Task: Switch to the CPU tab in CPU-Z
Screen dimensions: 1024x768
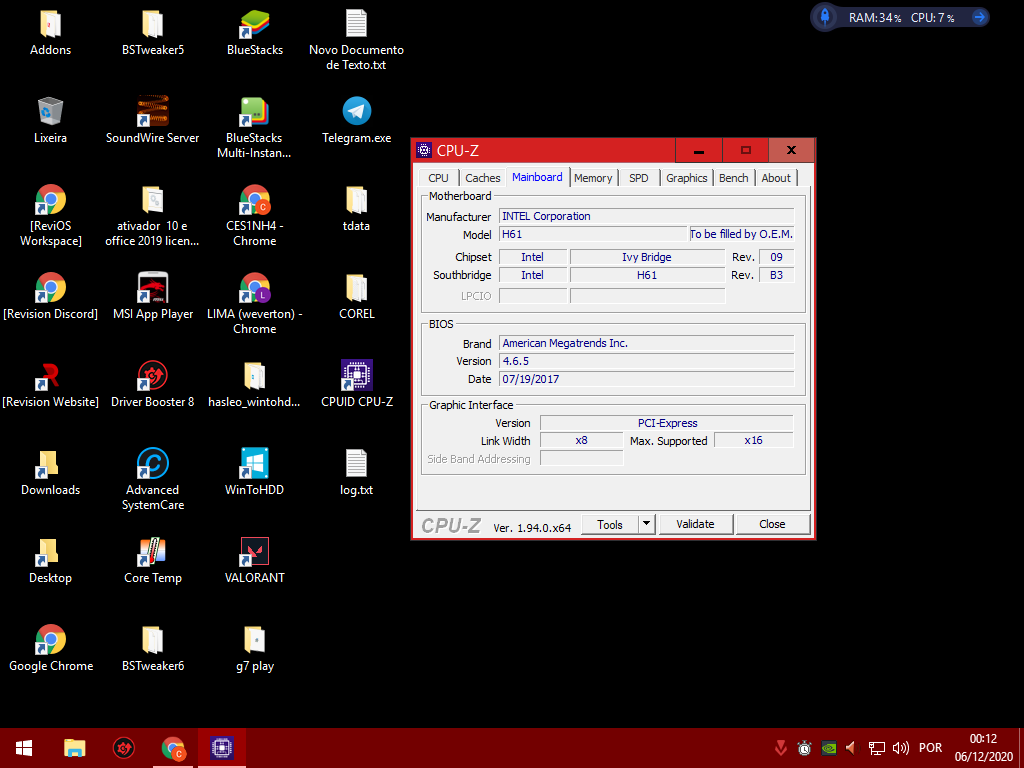Action: coord(438,178)
